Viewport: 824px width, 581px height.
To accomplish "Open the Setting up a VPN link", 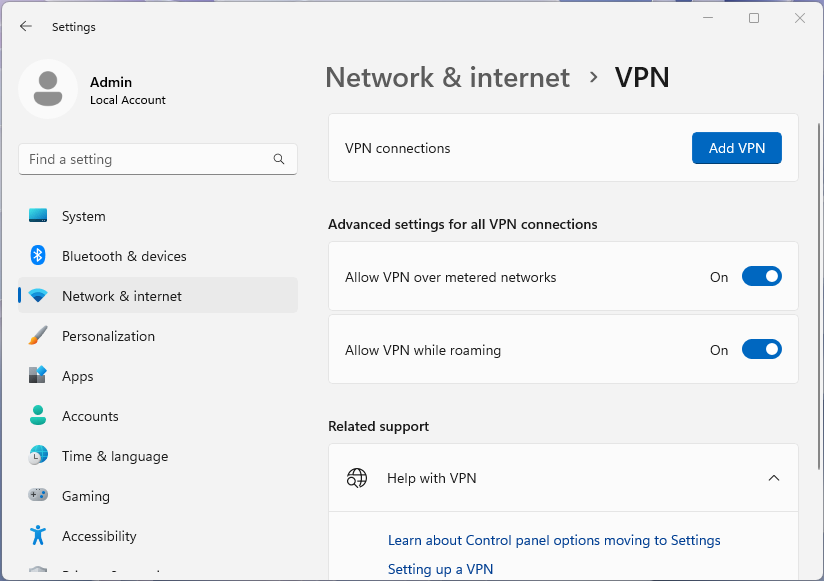I will 440,568.
